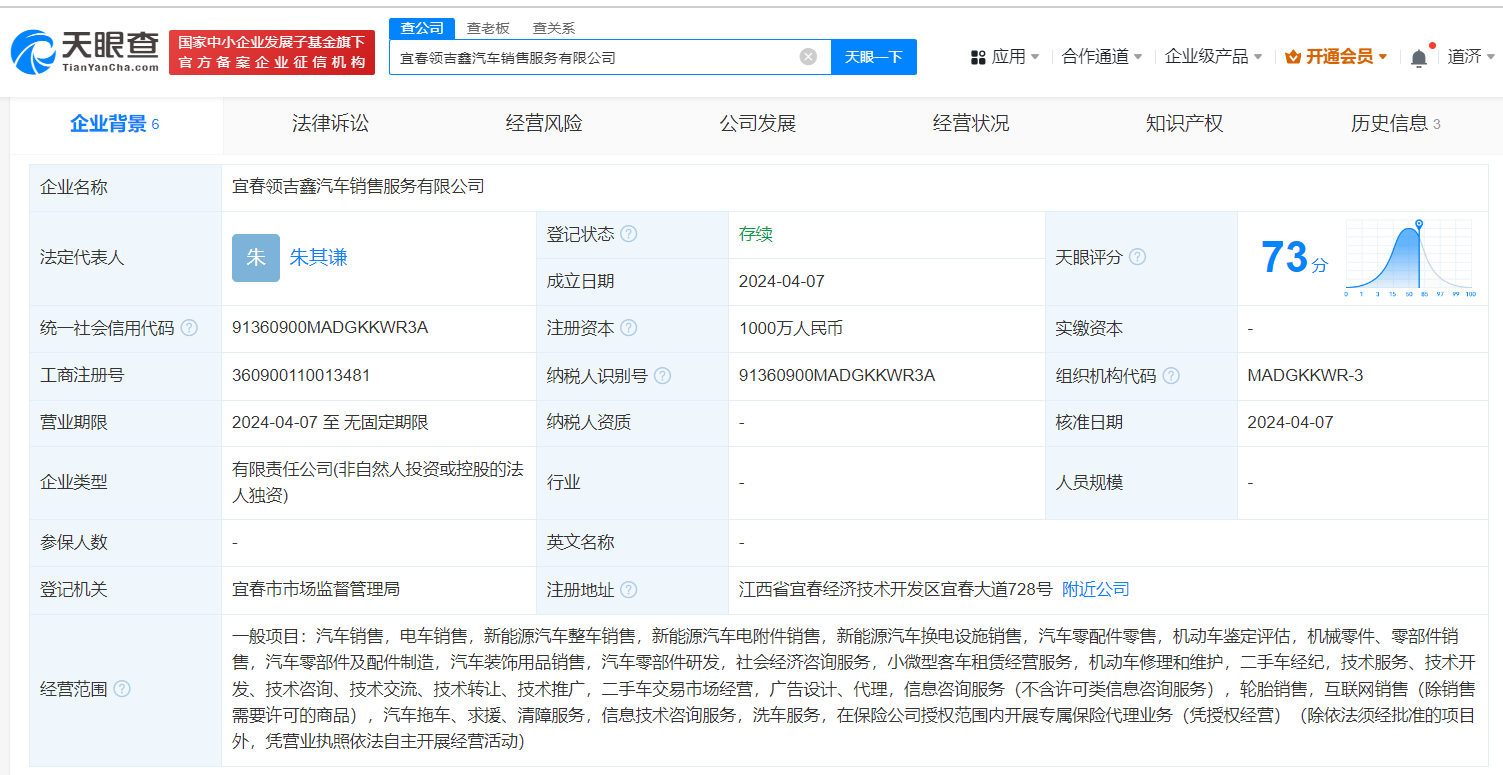Click the help icon beside 纳税人识别号
1503x775 pixels.
click(662, 376)
